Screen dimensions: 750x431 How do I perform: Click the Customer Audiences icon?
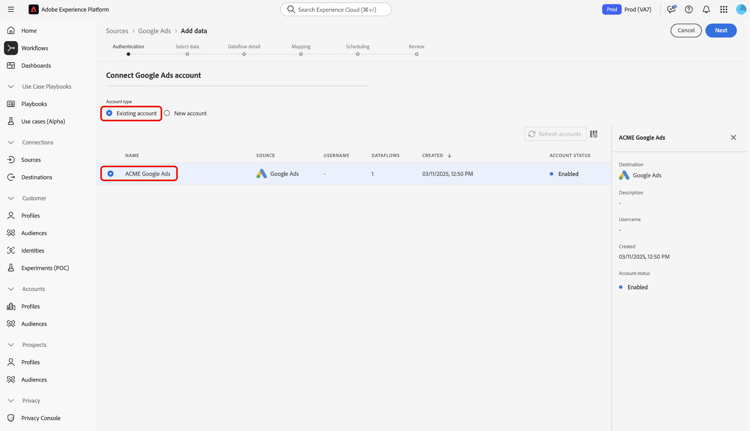(11, 233)
